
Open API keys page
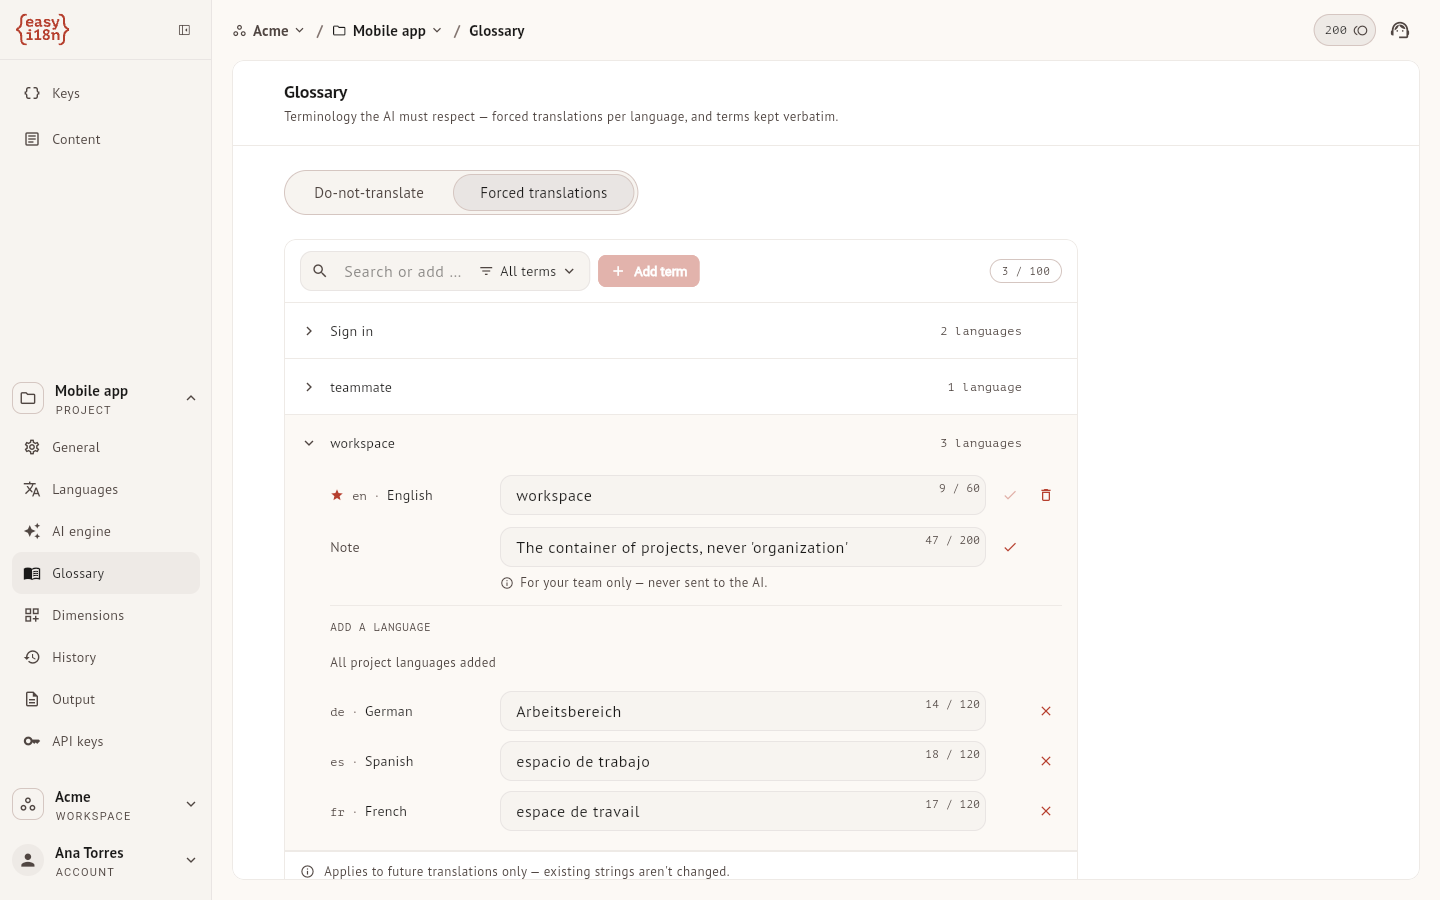coord(106,741)
